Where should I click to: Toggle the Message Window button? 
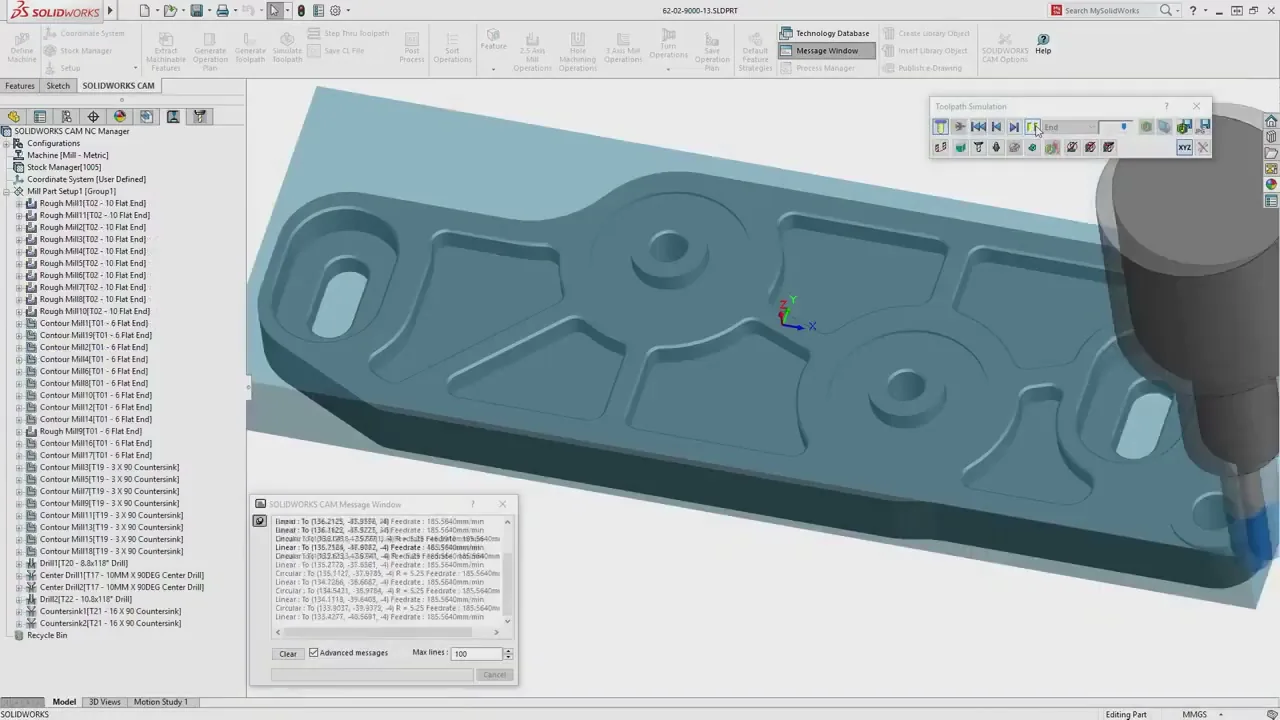tap(826, 50)
